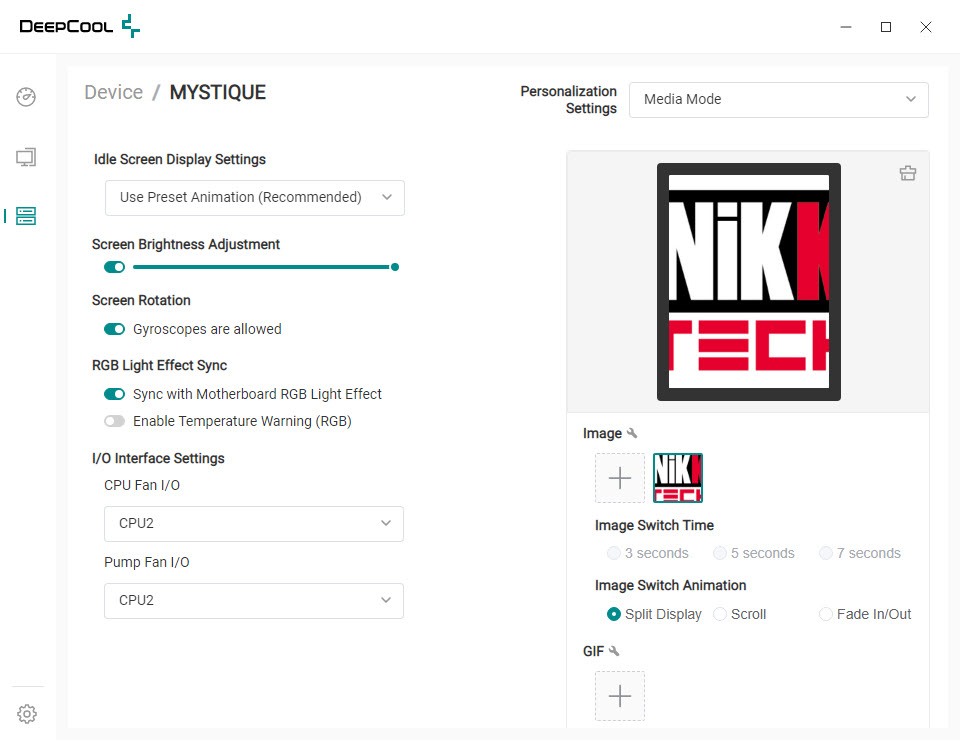Open CPU Fan I/O dropdown

click(x=254, y=524)
